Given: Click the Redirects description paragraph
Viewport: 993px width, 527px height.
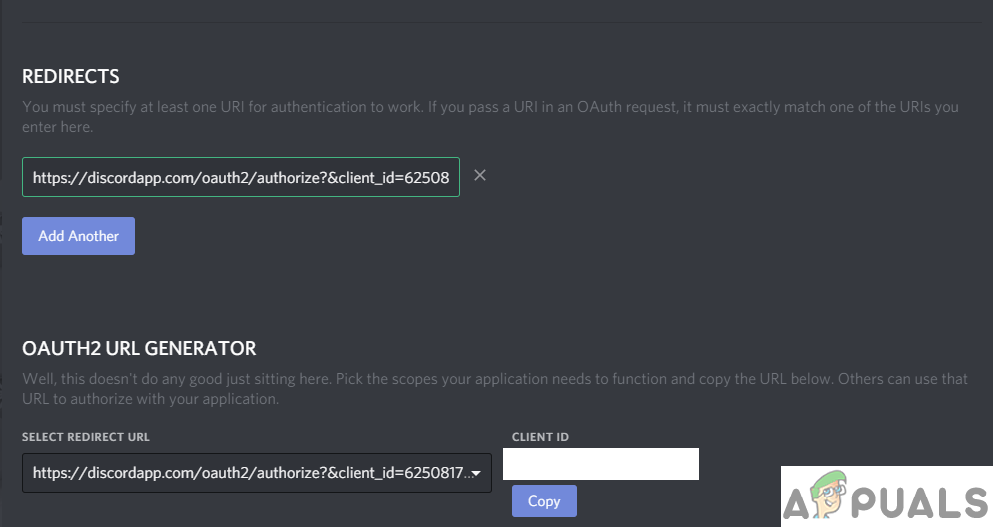Looking at the screenshot, I should click(x=490, y=117).
